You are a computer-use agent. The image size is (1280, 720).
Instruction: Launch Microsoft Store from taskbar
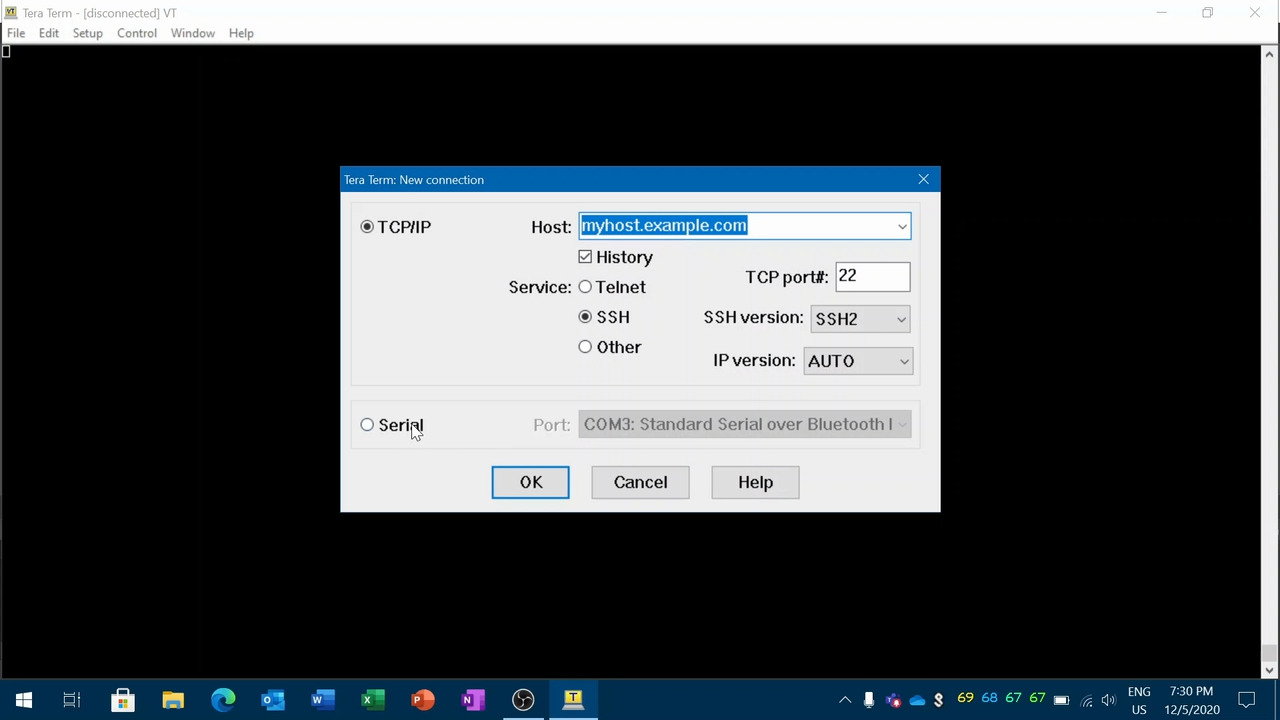(122, 700)
